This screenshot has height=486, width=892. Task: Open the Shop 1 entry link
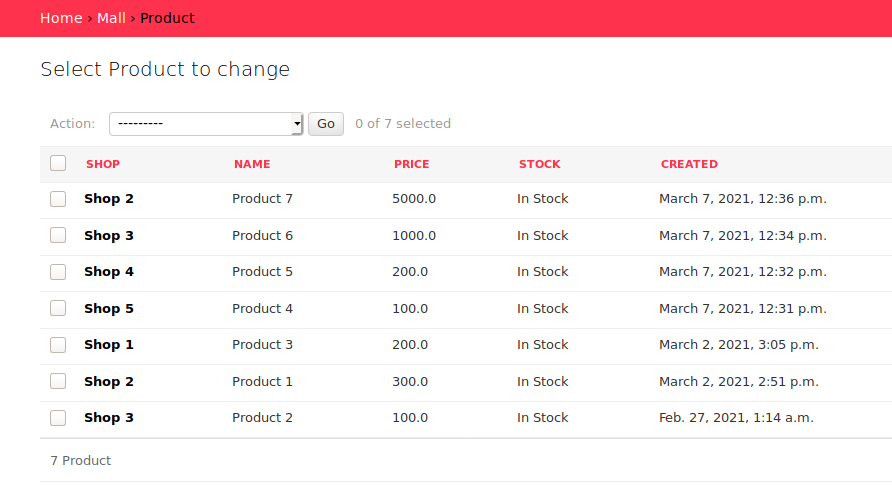pyautogui.click(x=109, y=345)
